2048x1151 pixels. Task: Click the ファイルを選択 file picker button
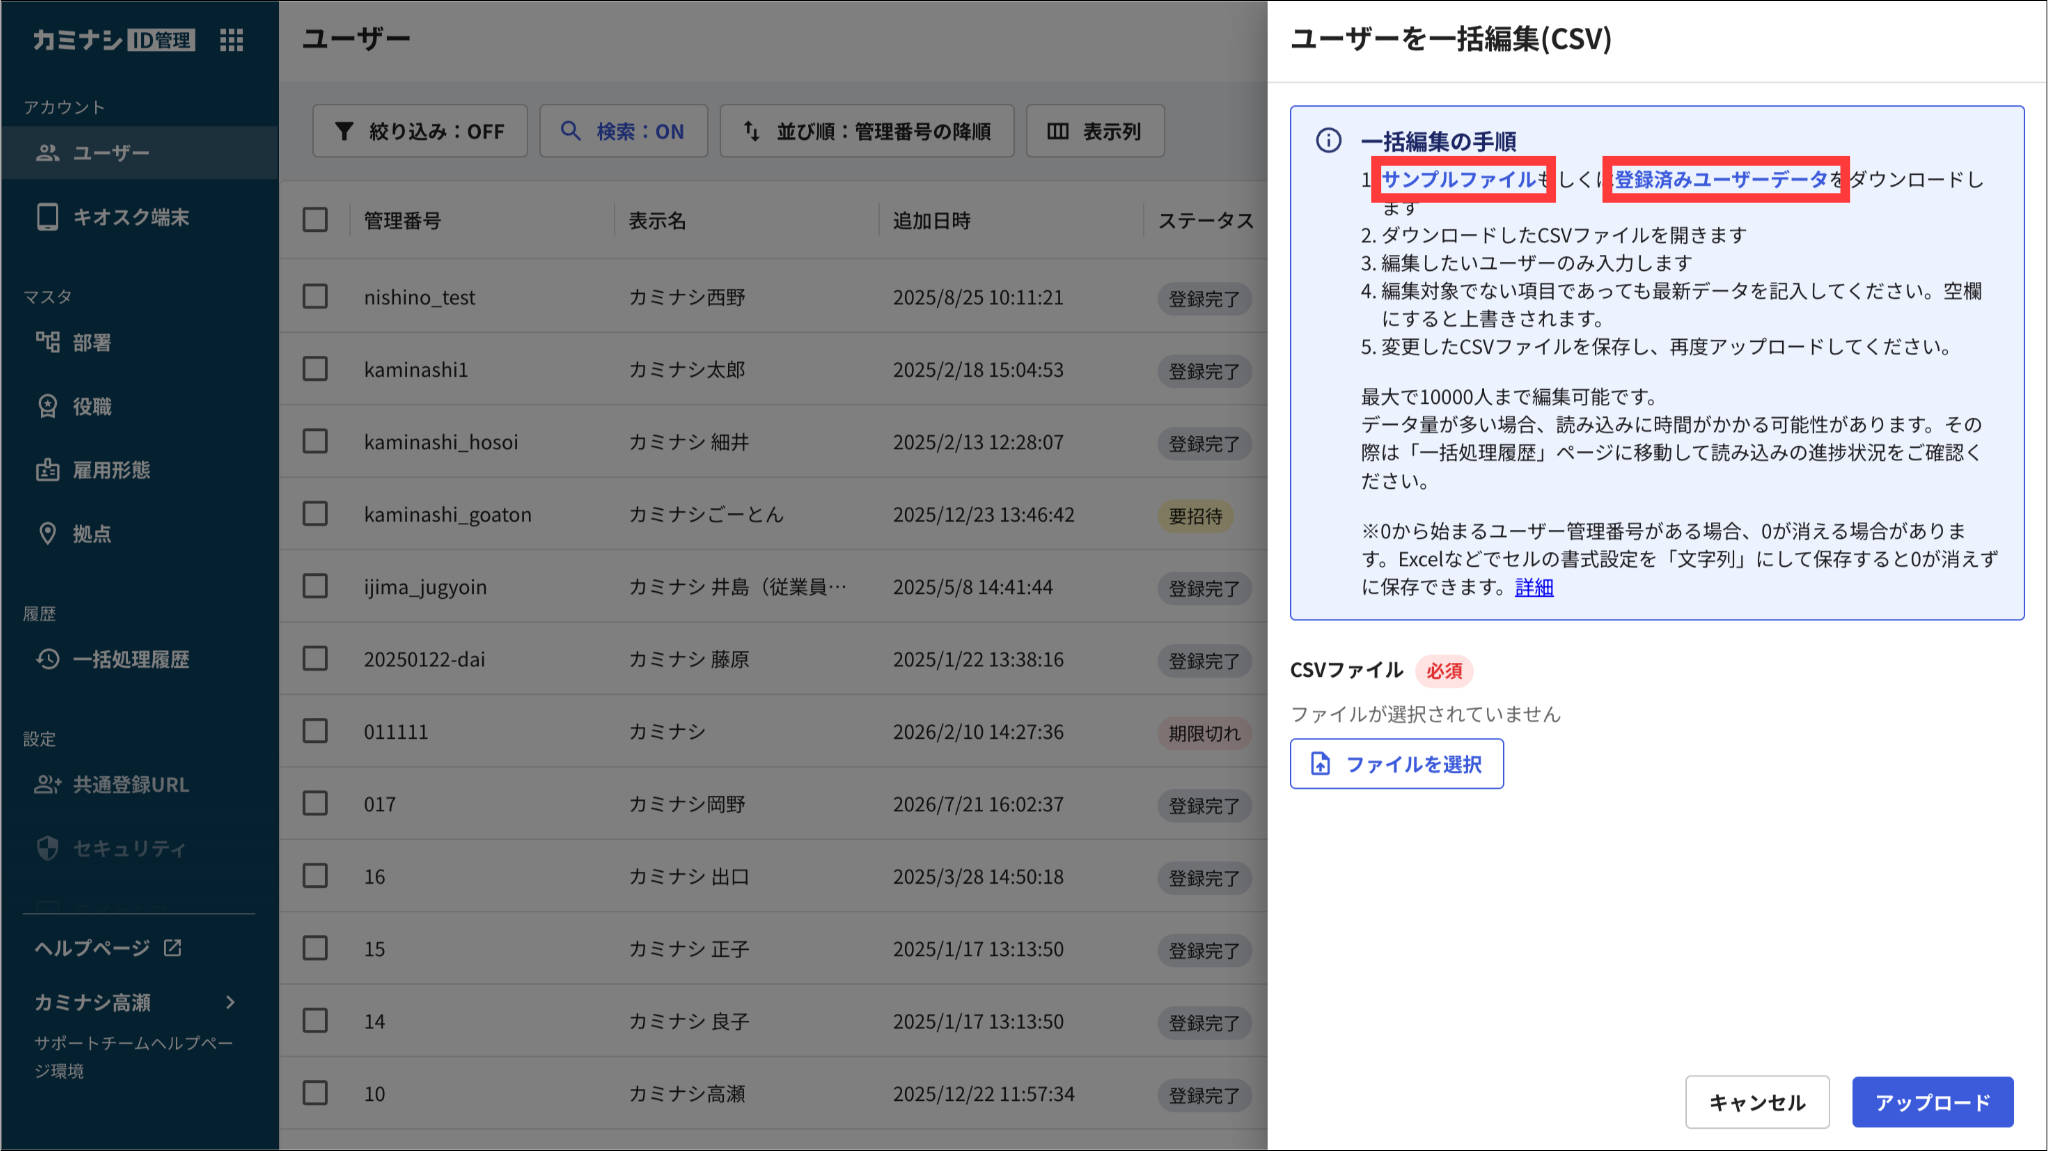click(1396, 764)
